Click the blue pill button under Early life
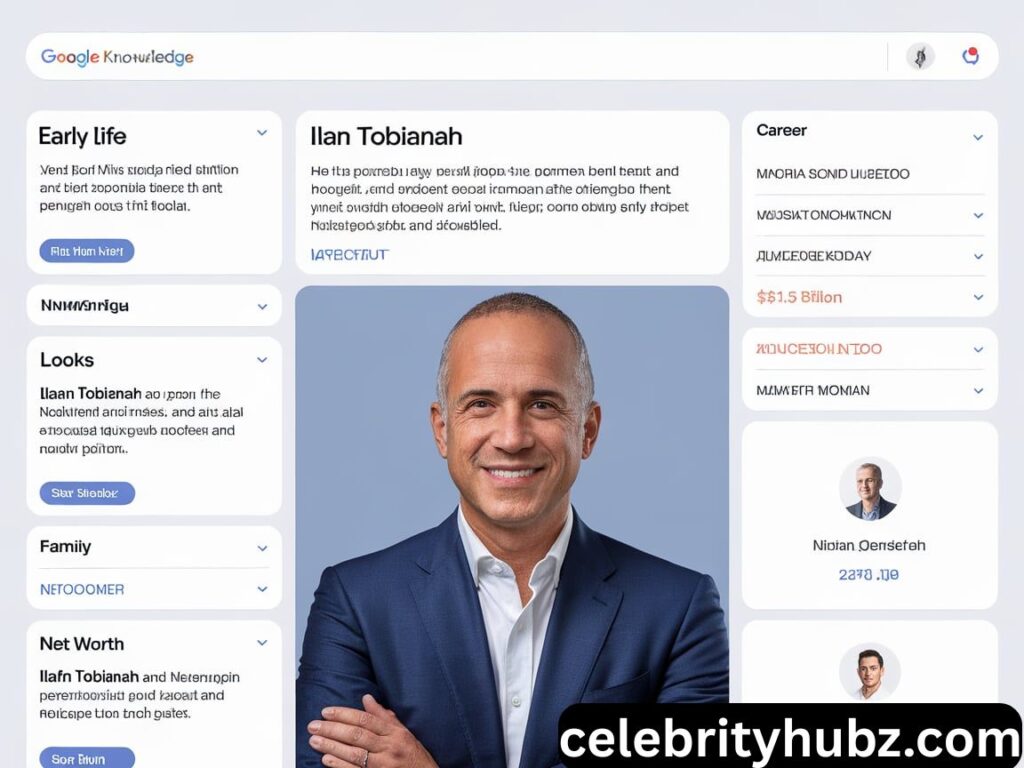The height and width of the screenshot is (768, 1024). 87,251
